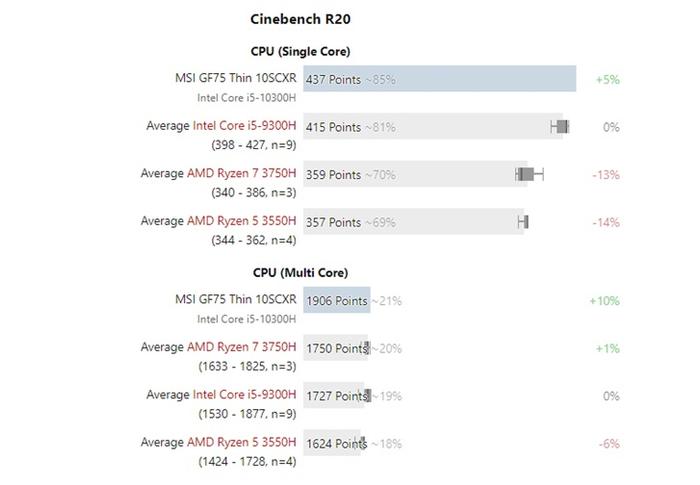The width and height of the screenshot is (700, 485).
Task: Open the AMD Ryzen 7 3750H link under Single Core
Action: (242, 173)
